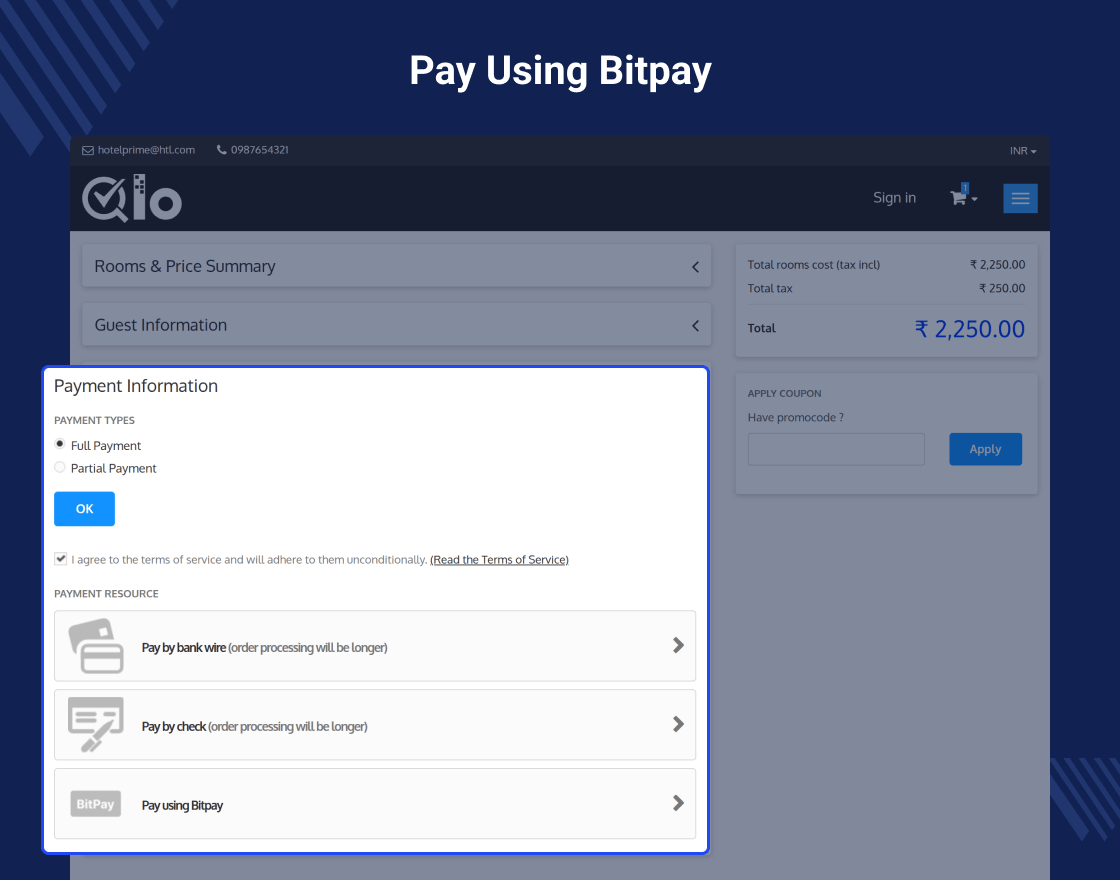Collapse the Rooms & Price Summary section
The image size is (1120, 880).
(x=695, y=267)
